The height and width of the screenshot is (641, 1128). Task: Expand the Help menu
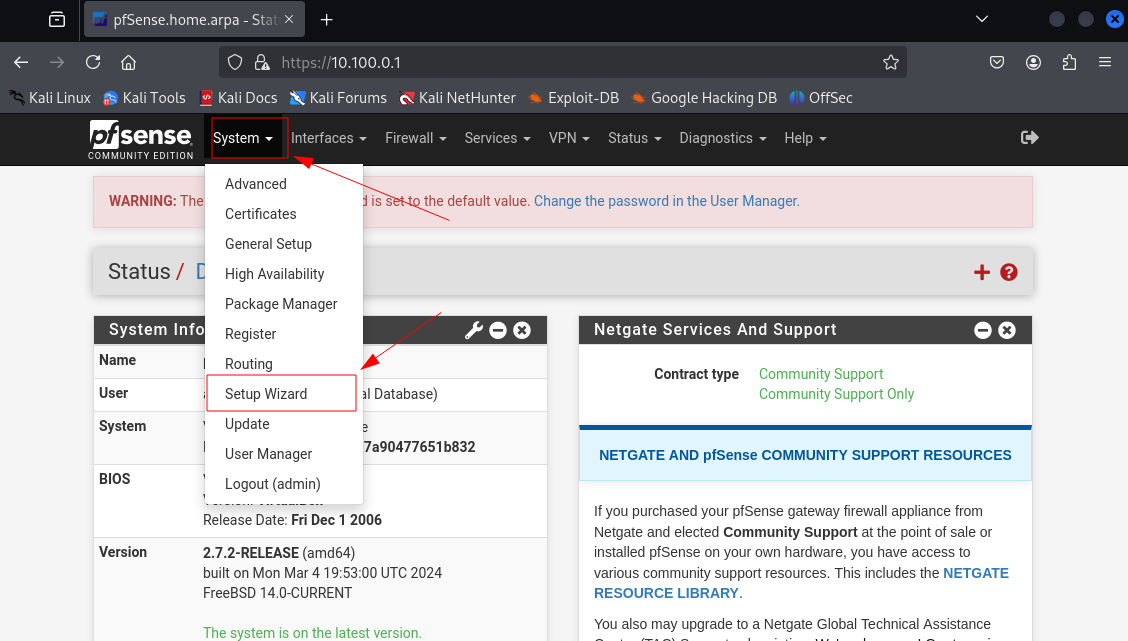tap(806, 138)
